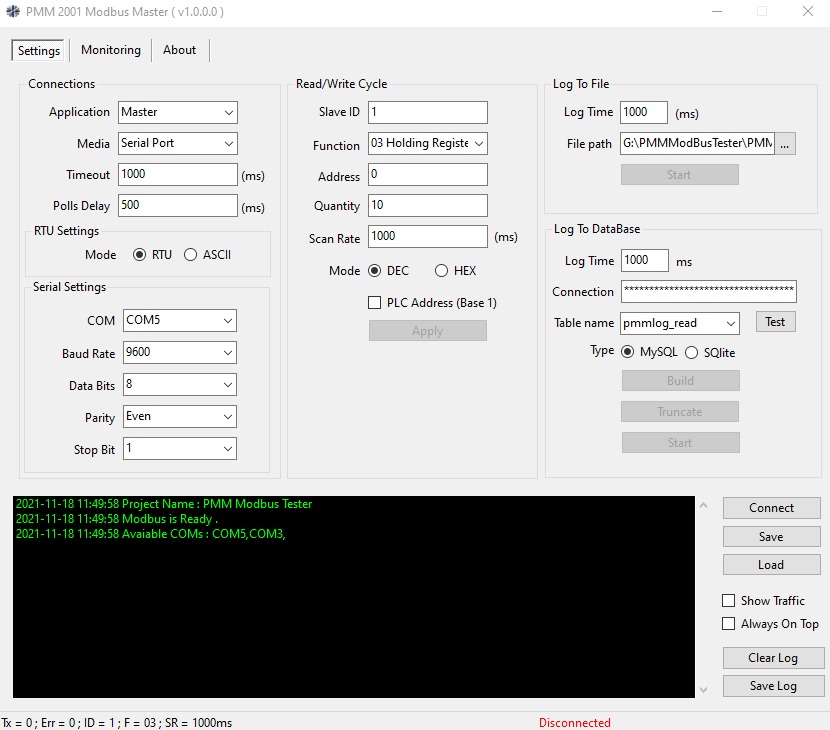Expand the Parity dropdown showing Even

180,417
